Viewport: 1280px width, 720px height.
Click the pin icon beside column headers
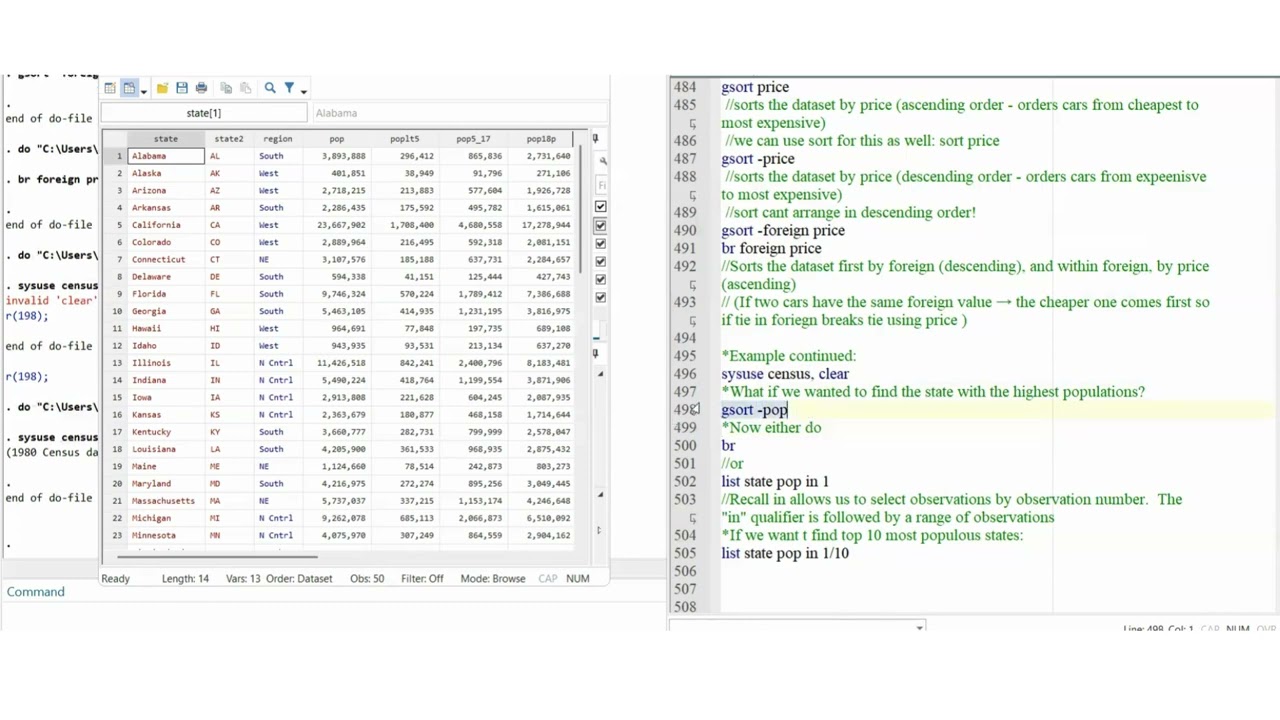pyautogui.click(x=595, y=138)
